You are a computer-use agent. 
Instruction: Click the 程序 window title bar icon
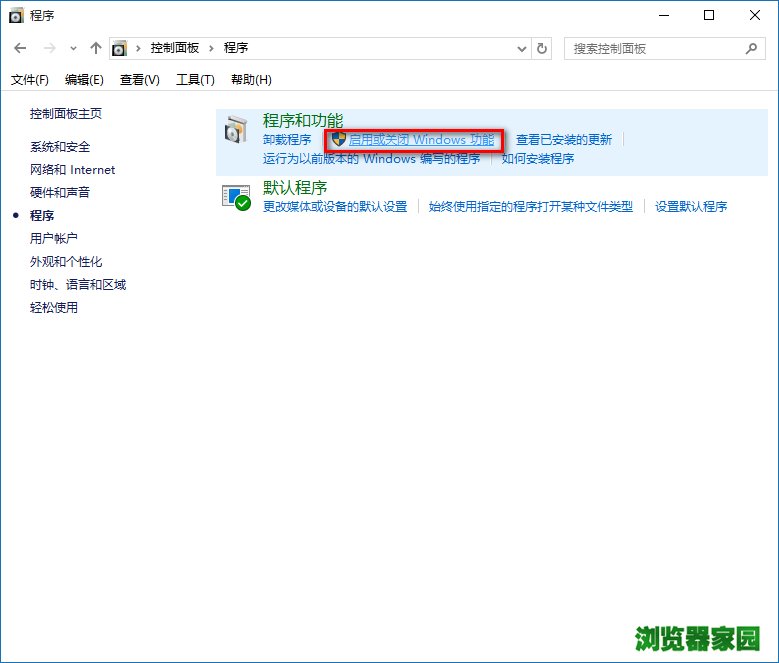tap(16, 16)
